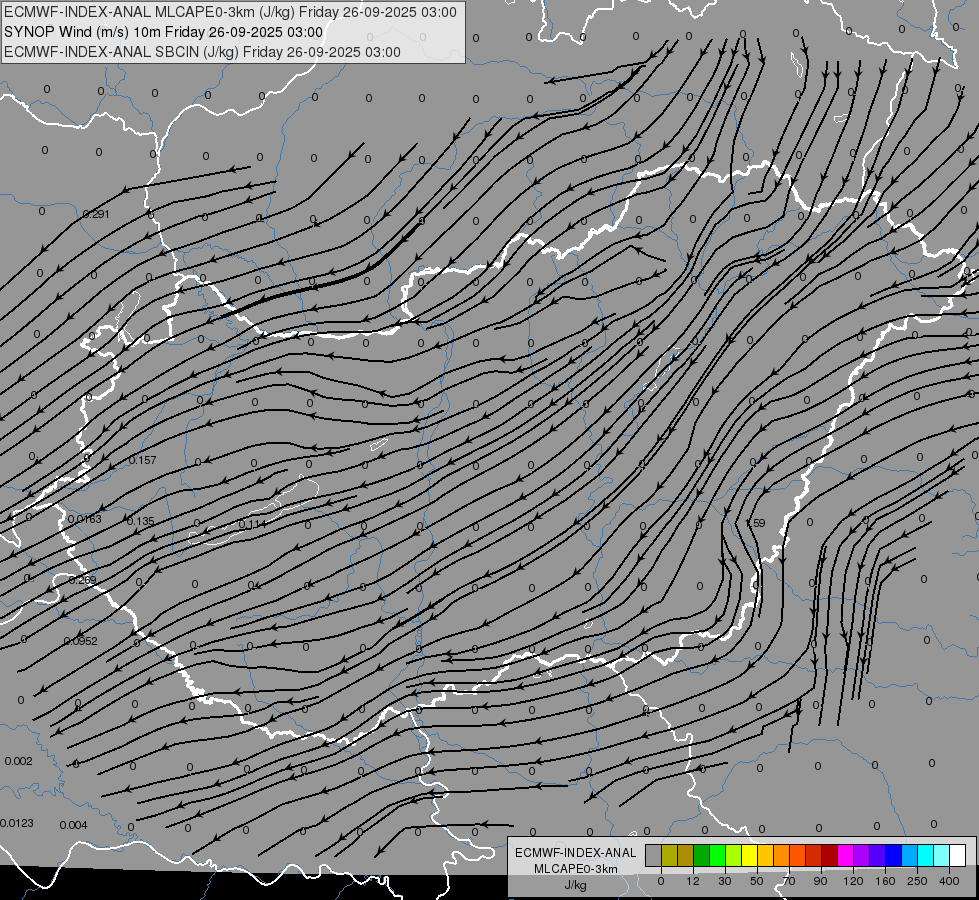
Task: Click the MLCAPE0-3km legend label
Action: pyautogui.click(x=575, y=869)
